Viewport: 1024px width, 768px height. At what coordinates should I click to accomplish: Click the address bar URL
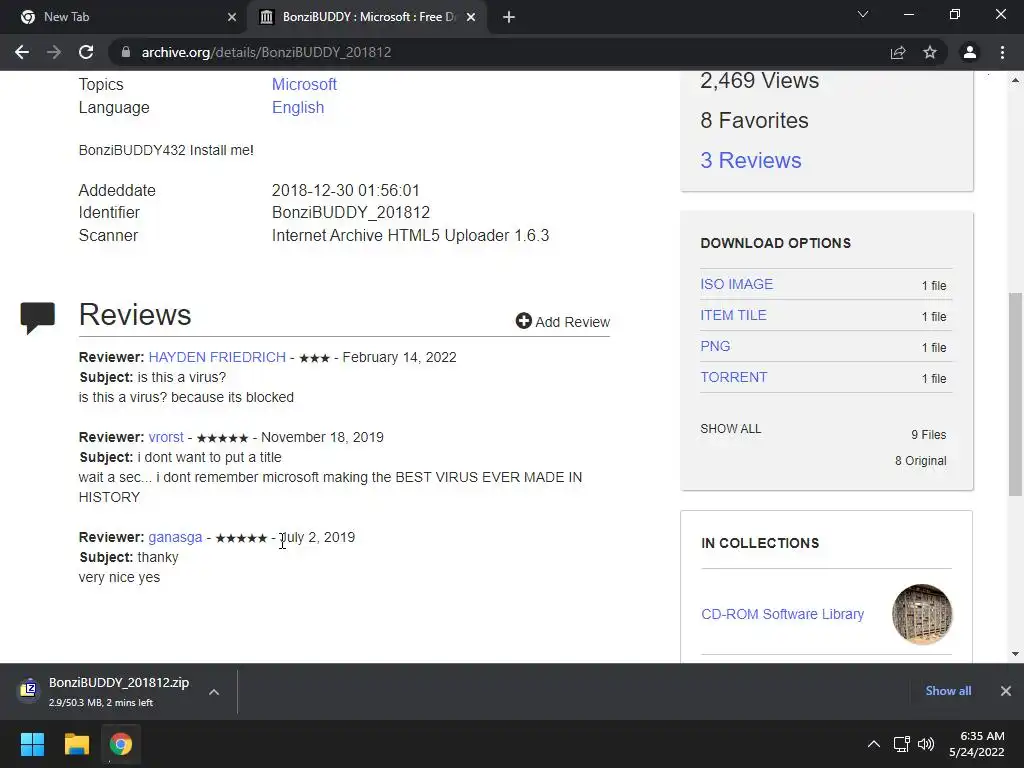266,52
